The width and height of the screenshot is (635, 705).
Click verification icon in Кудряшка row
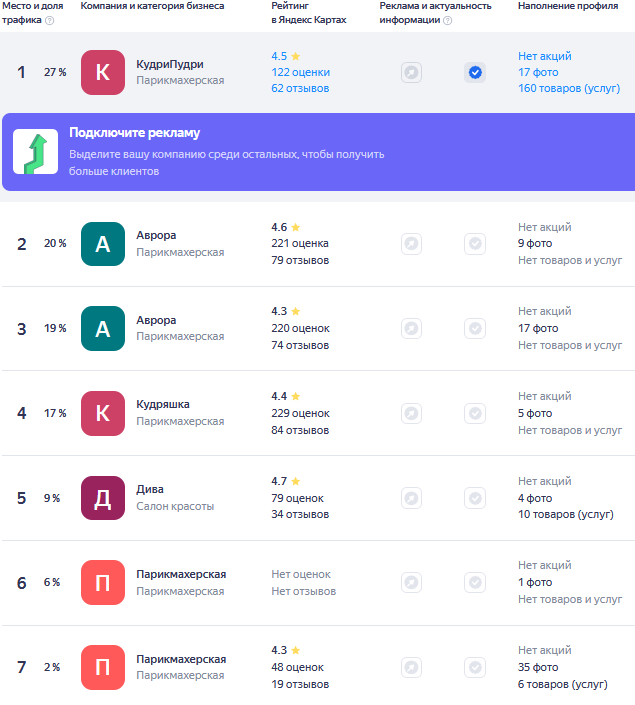pyautogui.click(x=475, y=413)
